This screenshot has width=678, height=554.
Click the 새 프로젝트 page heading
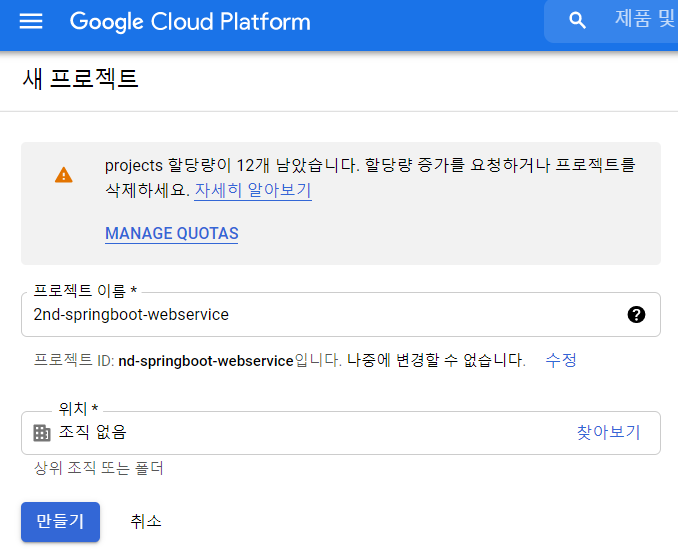point(80,79)
